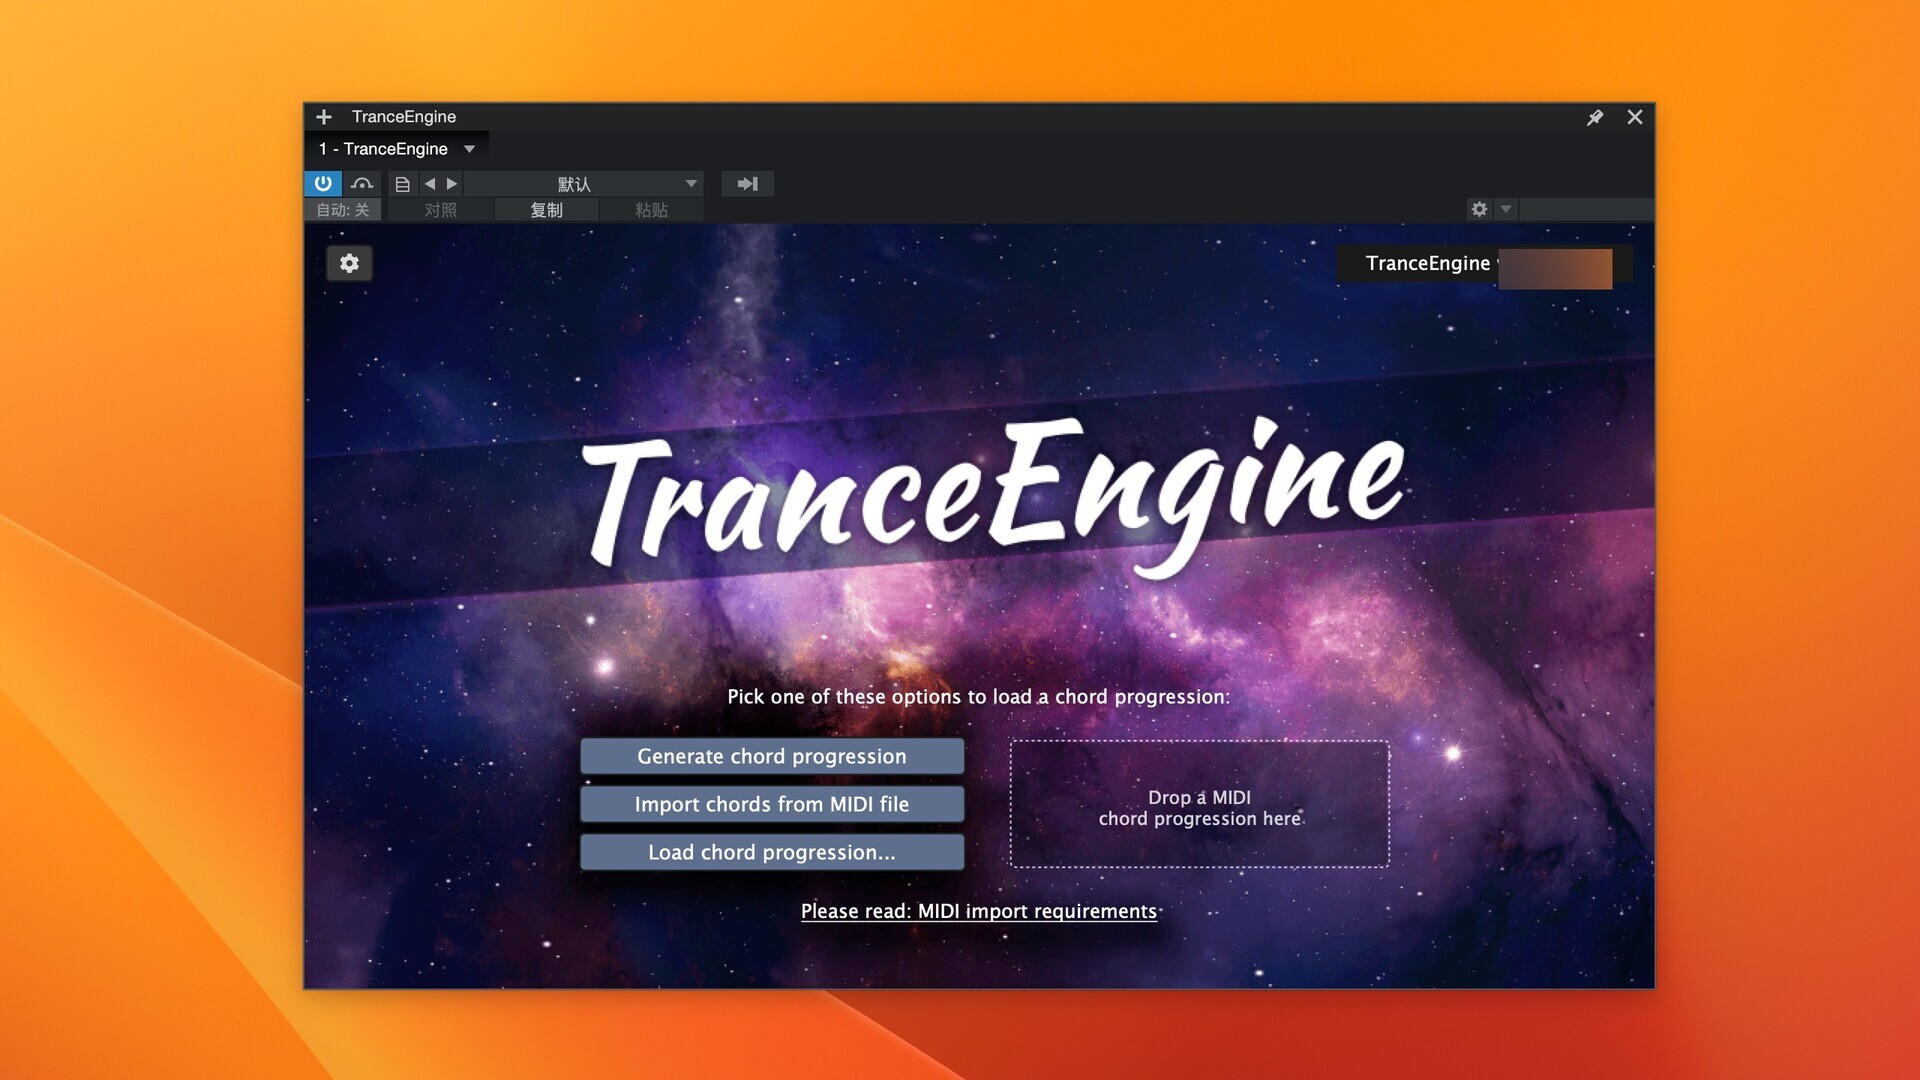Open the 默认 preset dropdown

click(584, 184)
